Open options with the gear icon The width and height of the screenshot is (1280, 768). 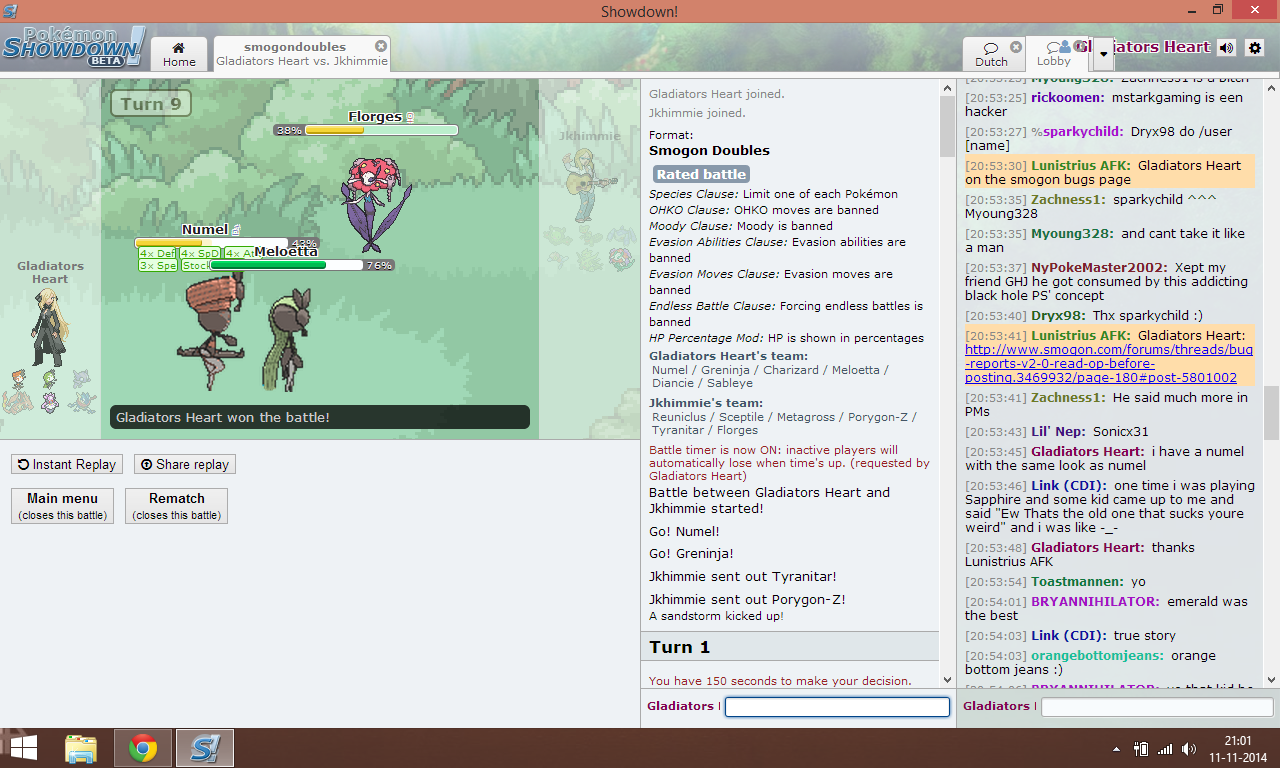[1255, 47]
